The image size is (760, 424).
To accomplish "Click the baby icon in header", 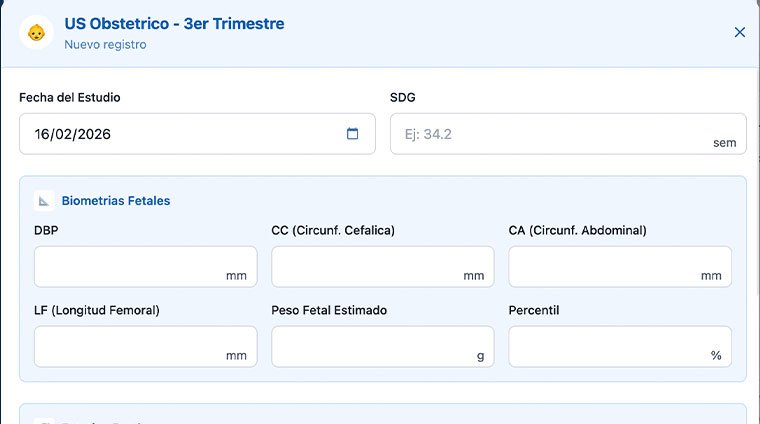I will tap(37, 33).
